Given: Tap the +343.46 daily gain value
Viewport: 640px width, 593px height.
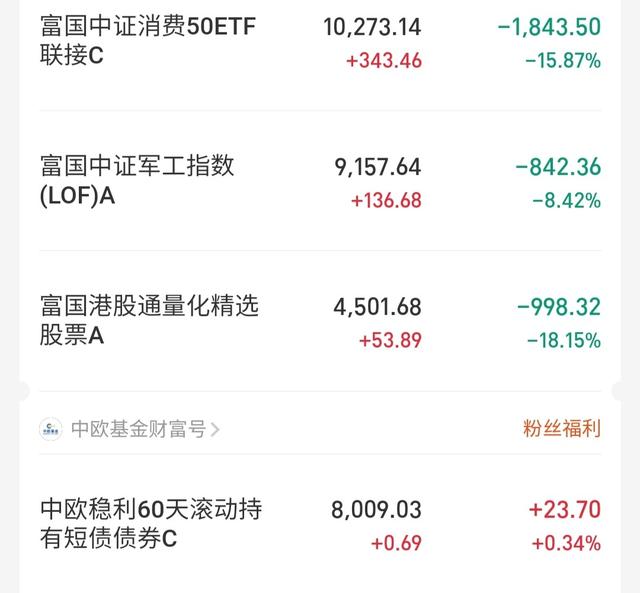Looking at the screenshot, I should point(384,61).
